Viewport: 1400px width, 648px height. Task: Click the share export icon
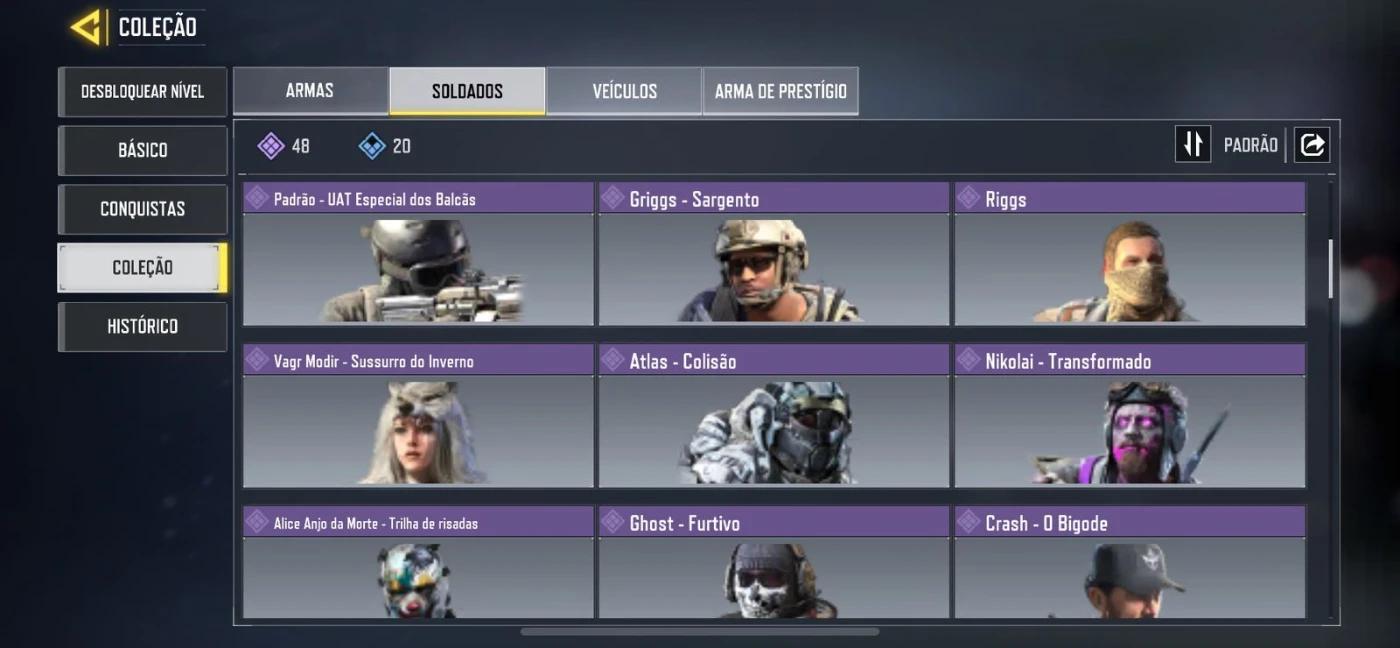pyautogui.click(x=1312, y=144)
